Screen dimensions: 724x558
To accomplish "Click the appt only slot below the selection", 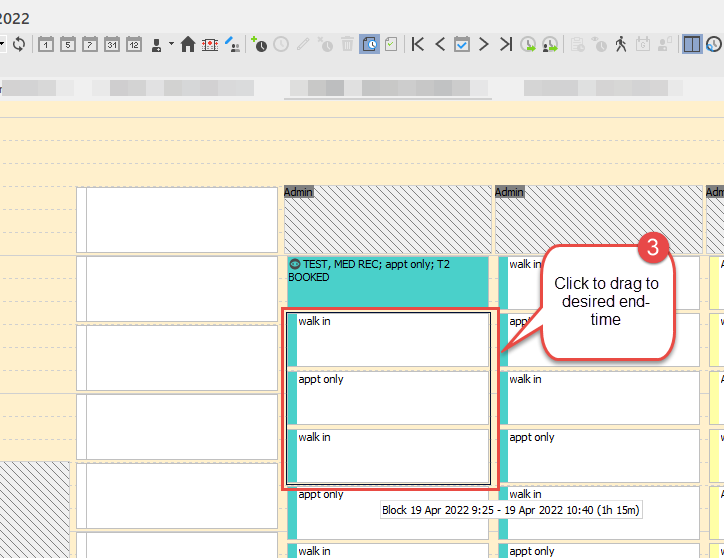I will (388, 514).
